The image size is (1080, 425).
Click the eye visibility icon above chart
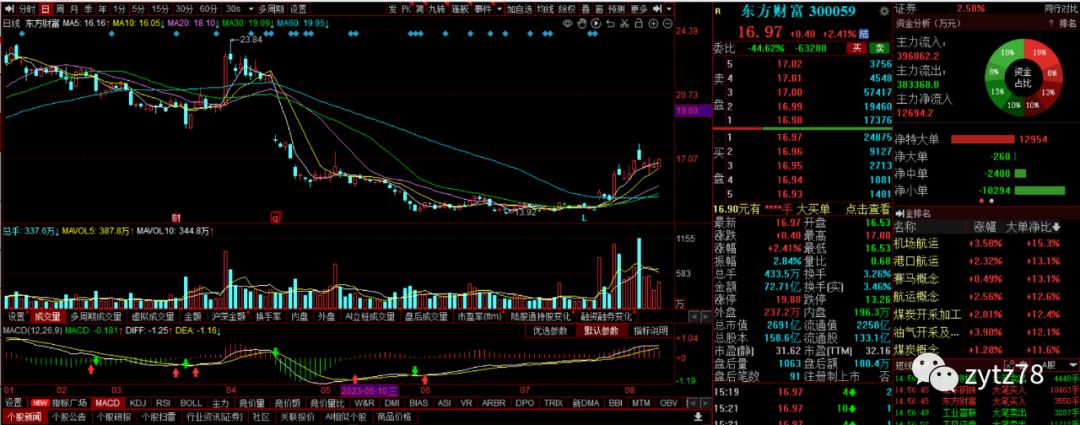[x=568, y=23]
